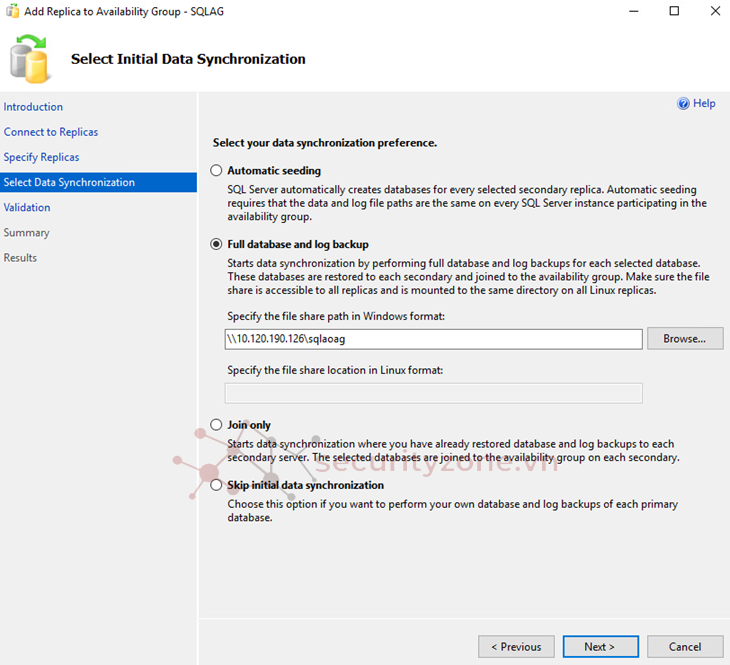Select the Select Data Synchronization page

coord(69,182)
